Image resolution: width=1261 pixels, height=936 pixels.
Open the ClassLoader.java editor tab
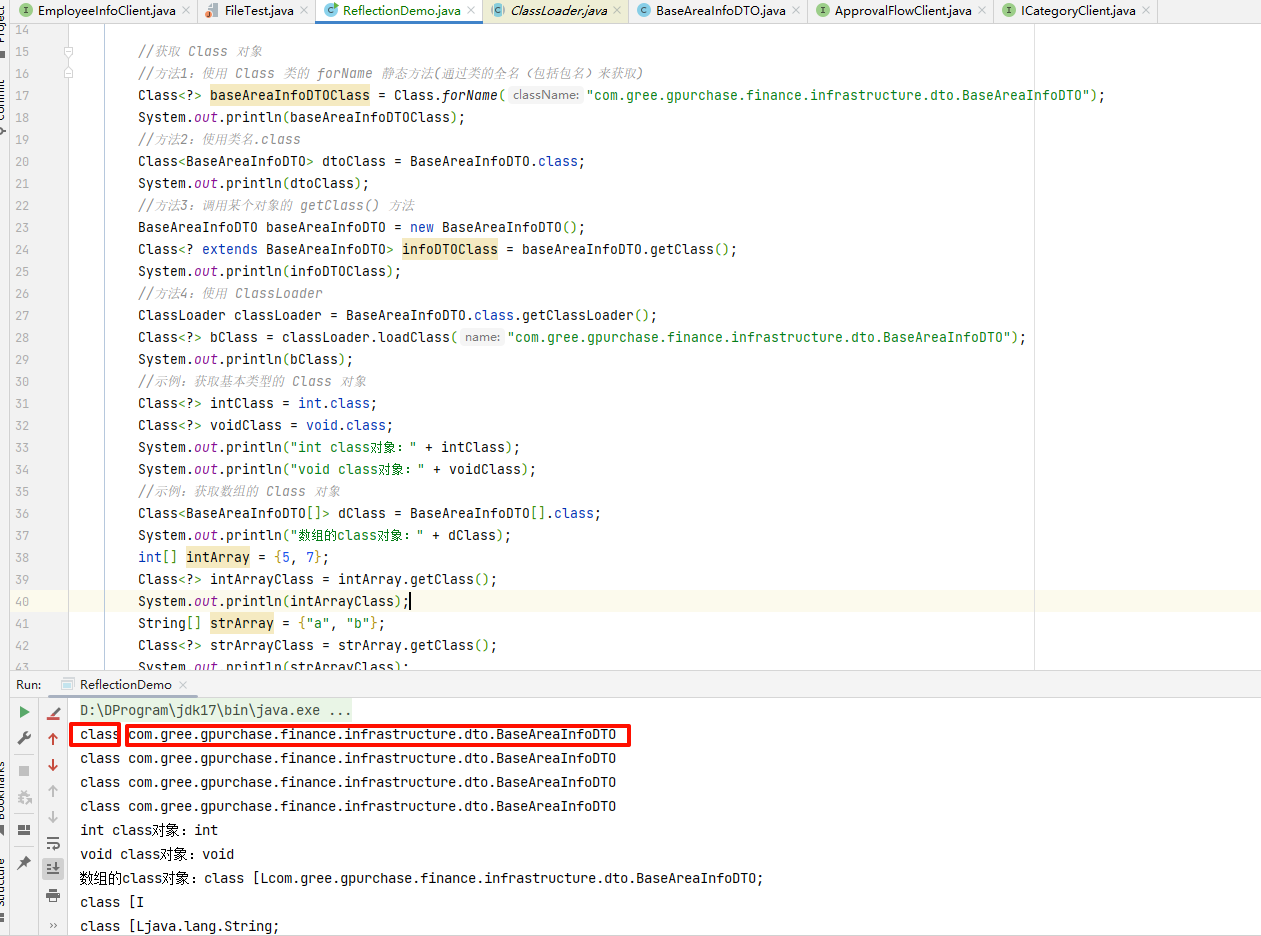(x=559, y=11)
